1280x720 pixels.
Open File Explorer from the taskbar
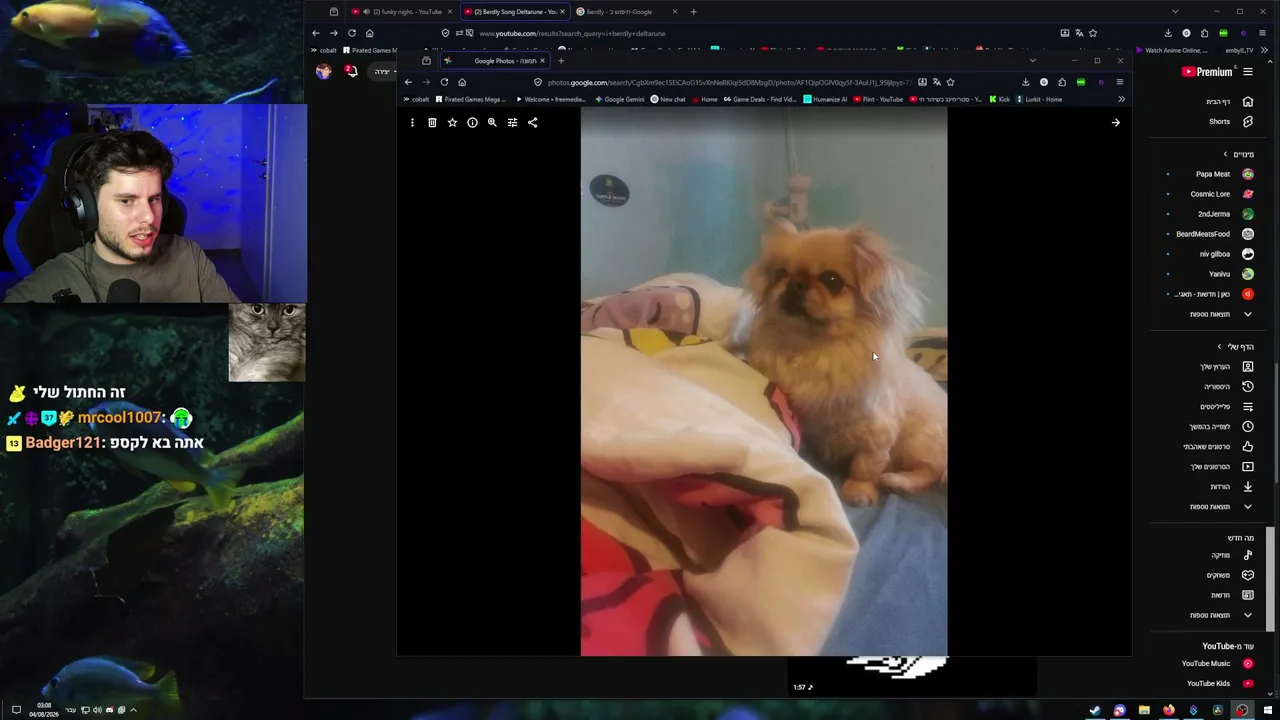(1144, 711)
